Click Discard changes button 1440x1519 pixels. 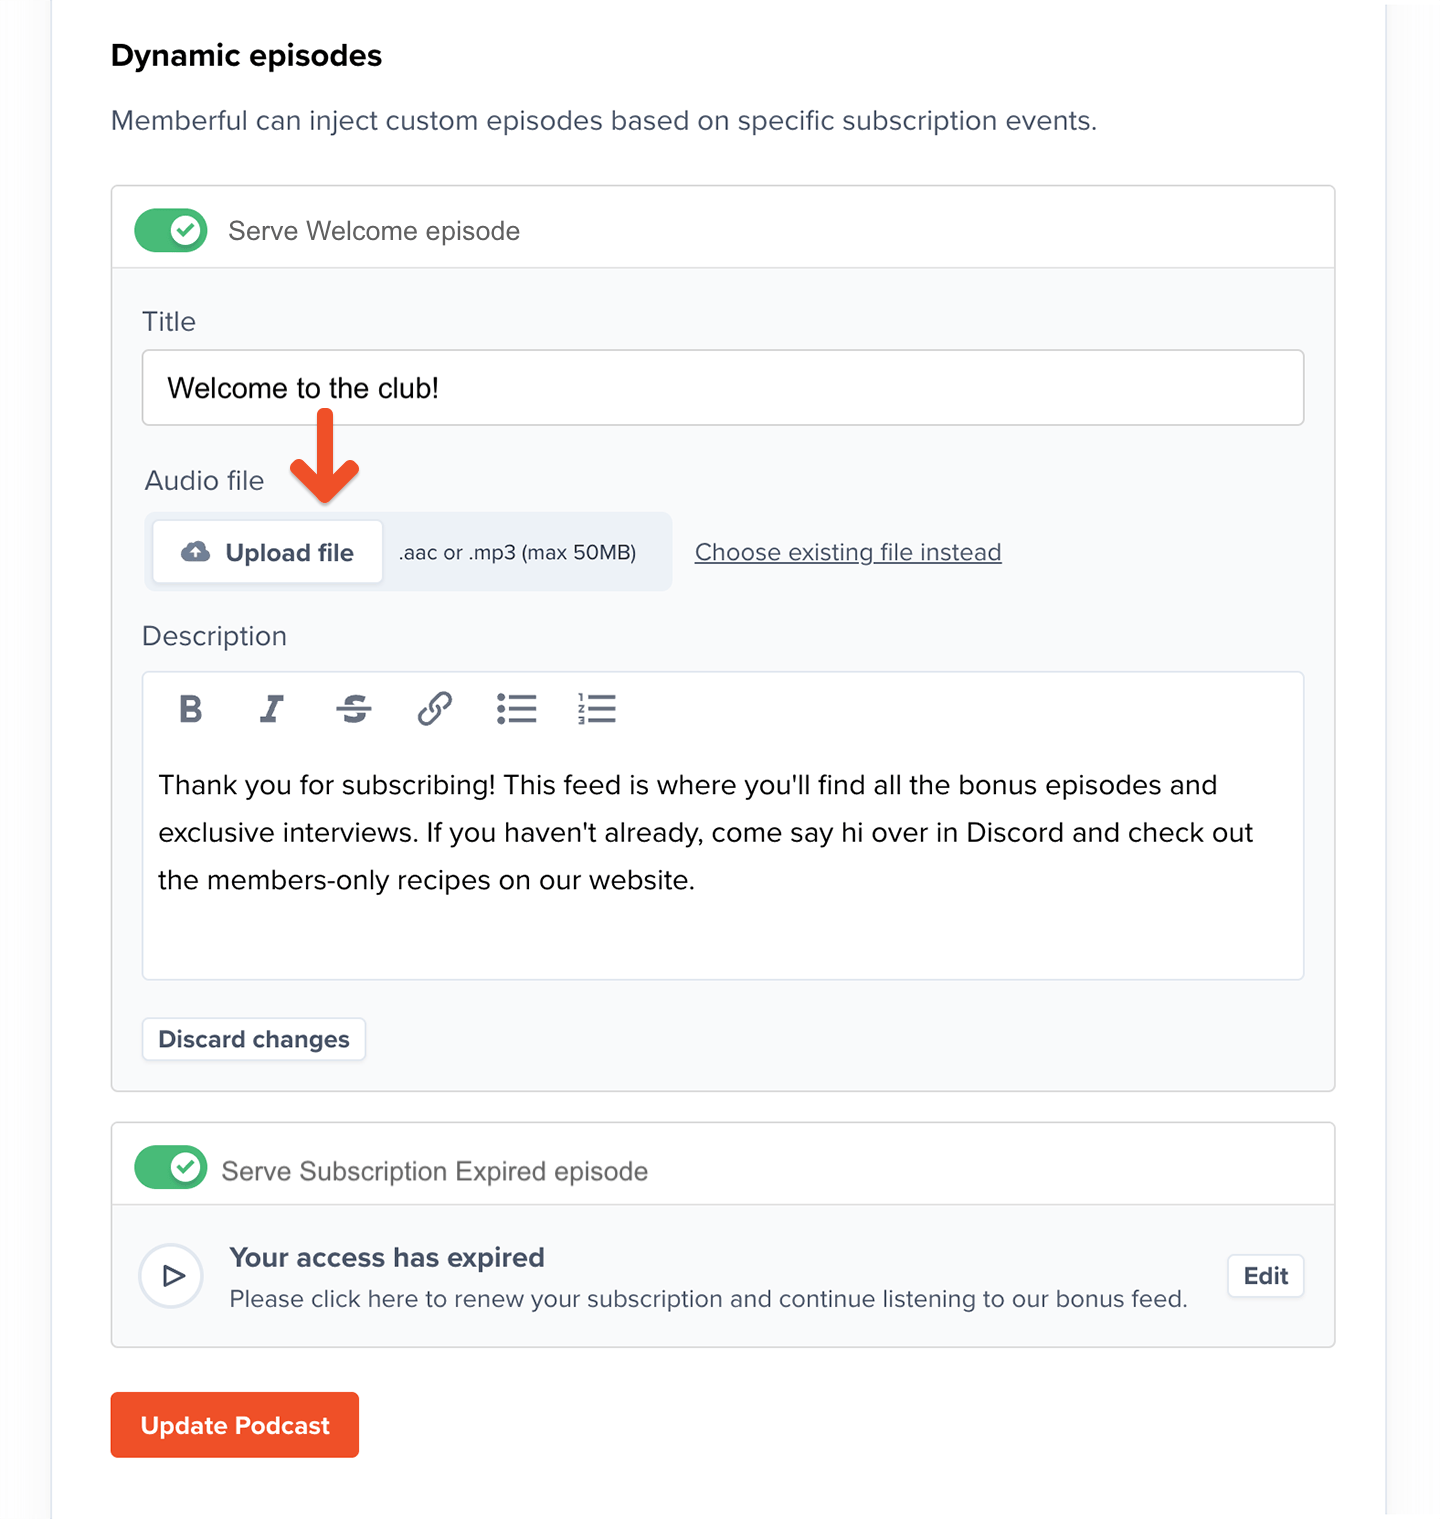point(254,1039)
